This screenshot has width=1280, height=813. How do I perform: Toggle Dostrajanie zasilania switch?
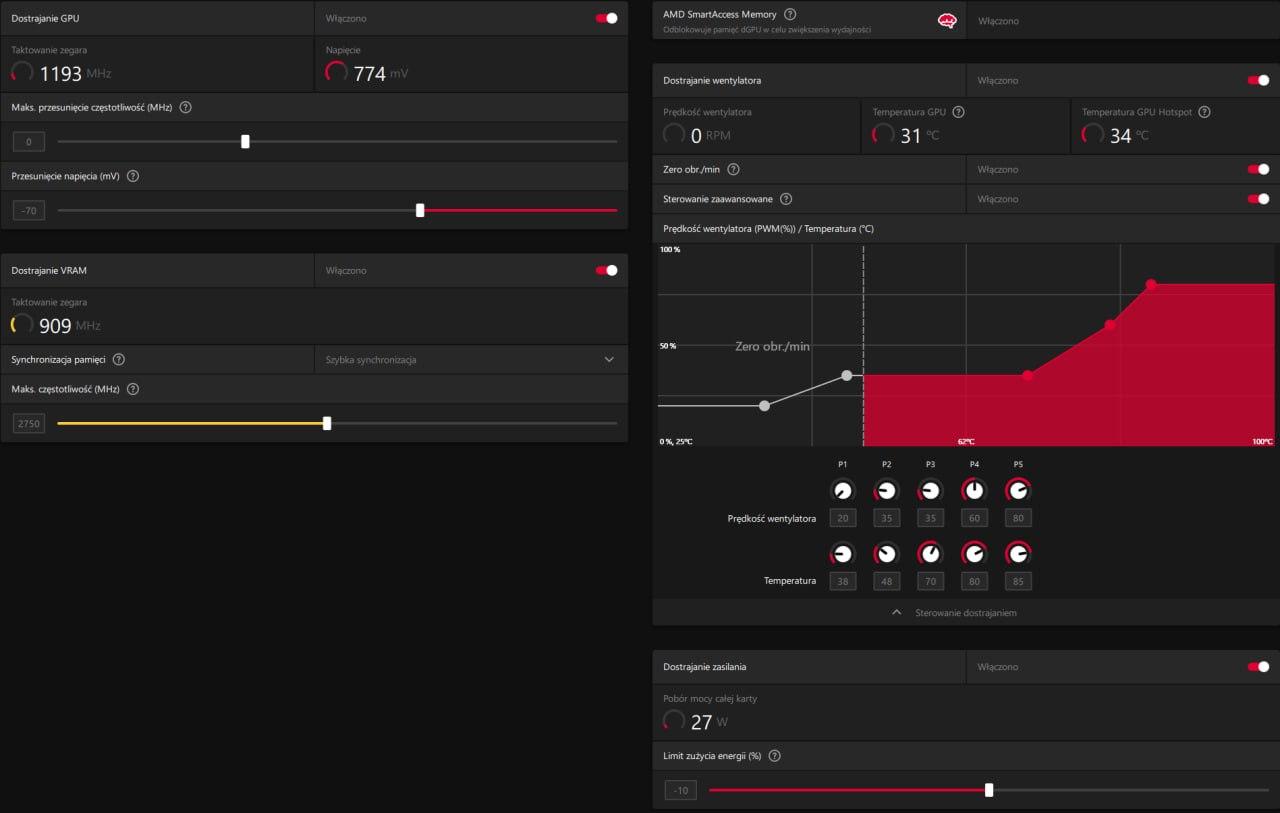(x=1258, y=667)
